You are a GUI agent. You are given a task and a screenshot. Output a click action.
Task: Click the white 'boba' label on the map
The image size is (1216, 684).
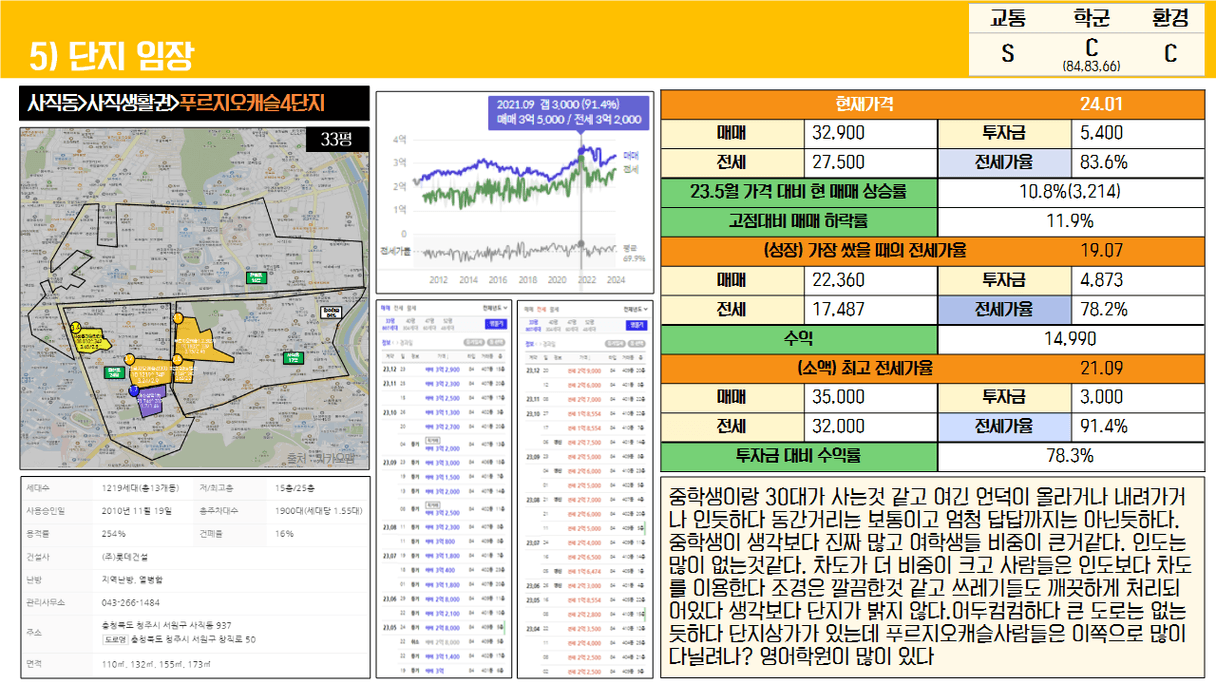click(331, 314)
